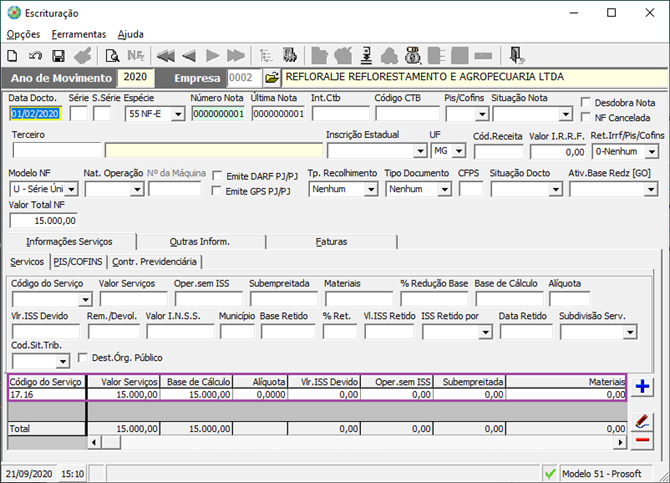Viewport: 670px width, 483px height.
Task: Open the Espécie 55 NF-E dropdown
Action: click(x=178, y=114)
